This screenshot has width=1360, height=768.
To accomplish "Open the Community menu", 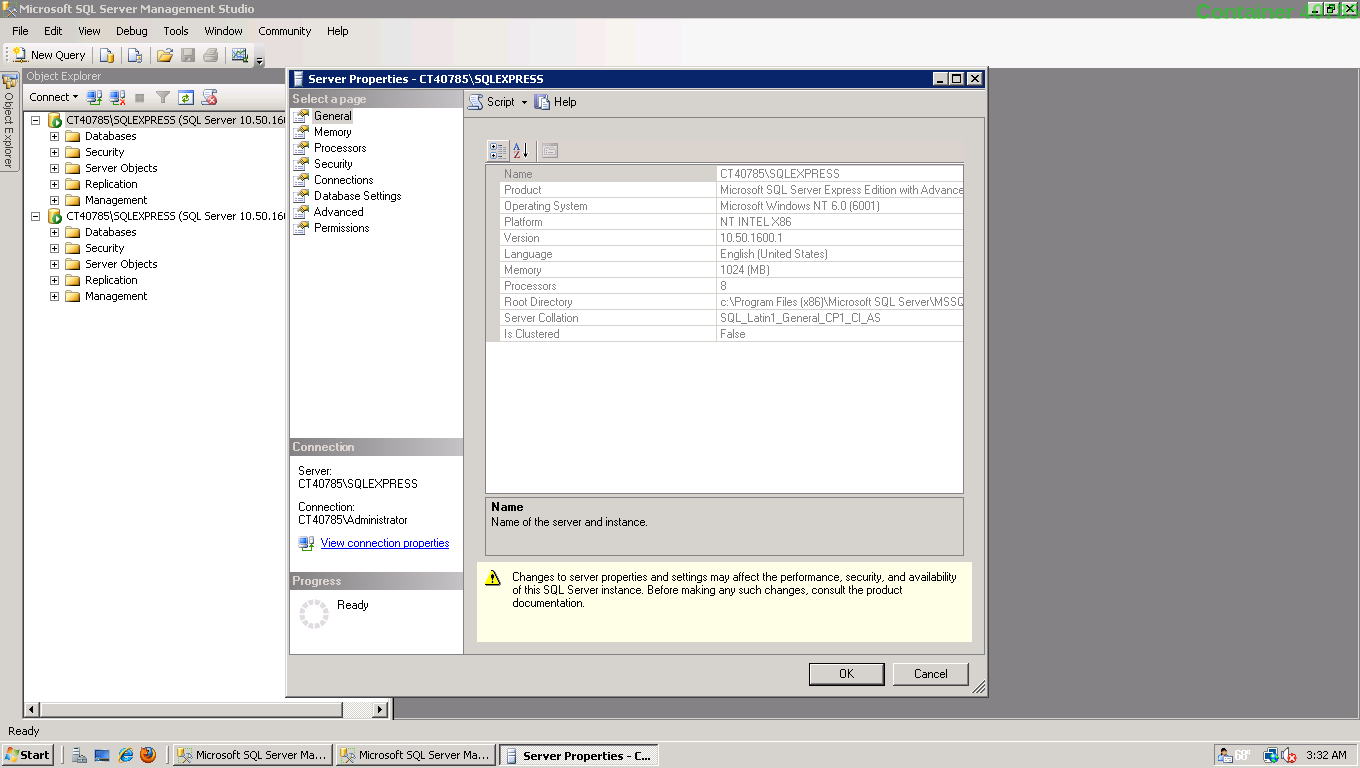I will (284, 31).
